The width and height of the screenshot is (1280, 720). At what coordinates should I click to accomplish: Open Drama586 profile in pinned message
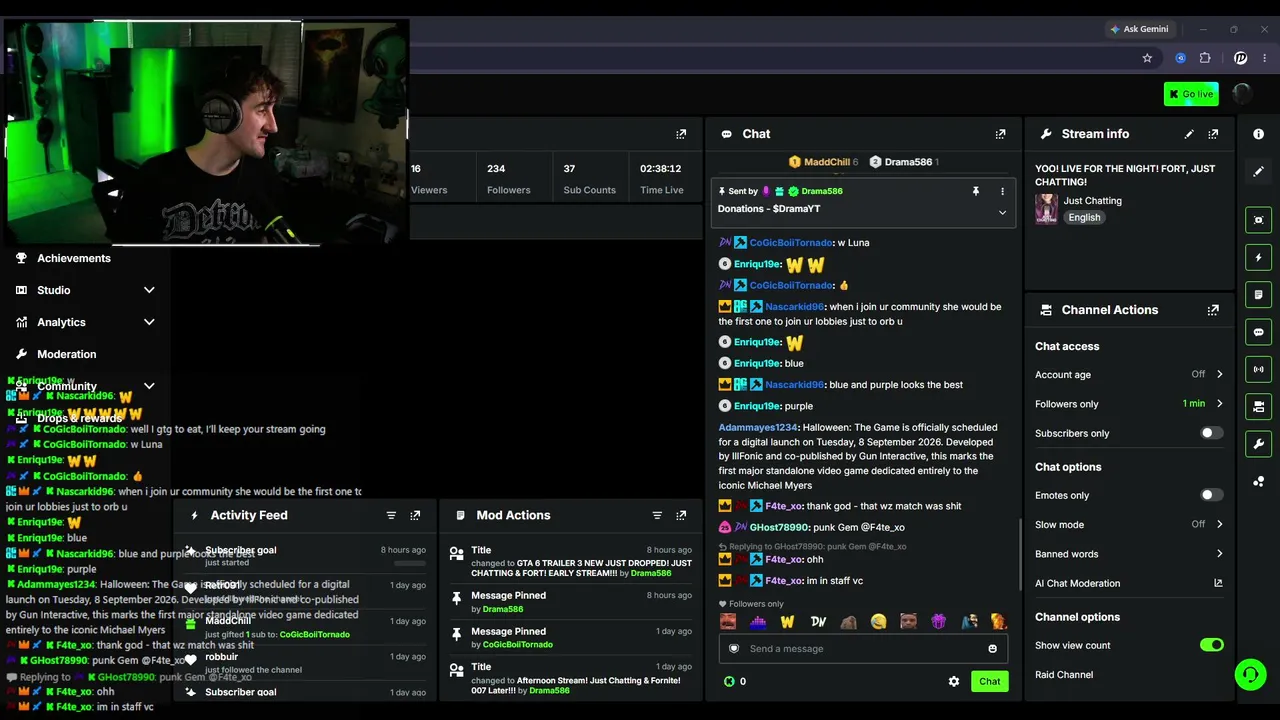(822, 191)
